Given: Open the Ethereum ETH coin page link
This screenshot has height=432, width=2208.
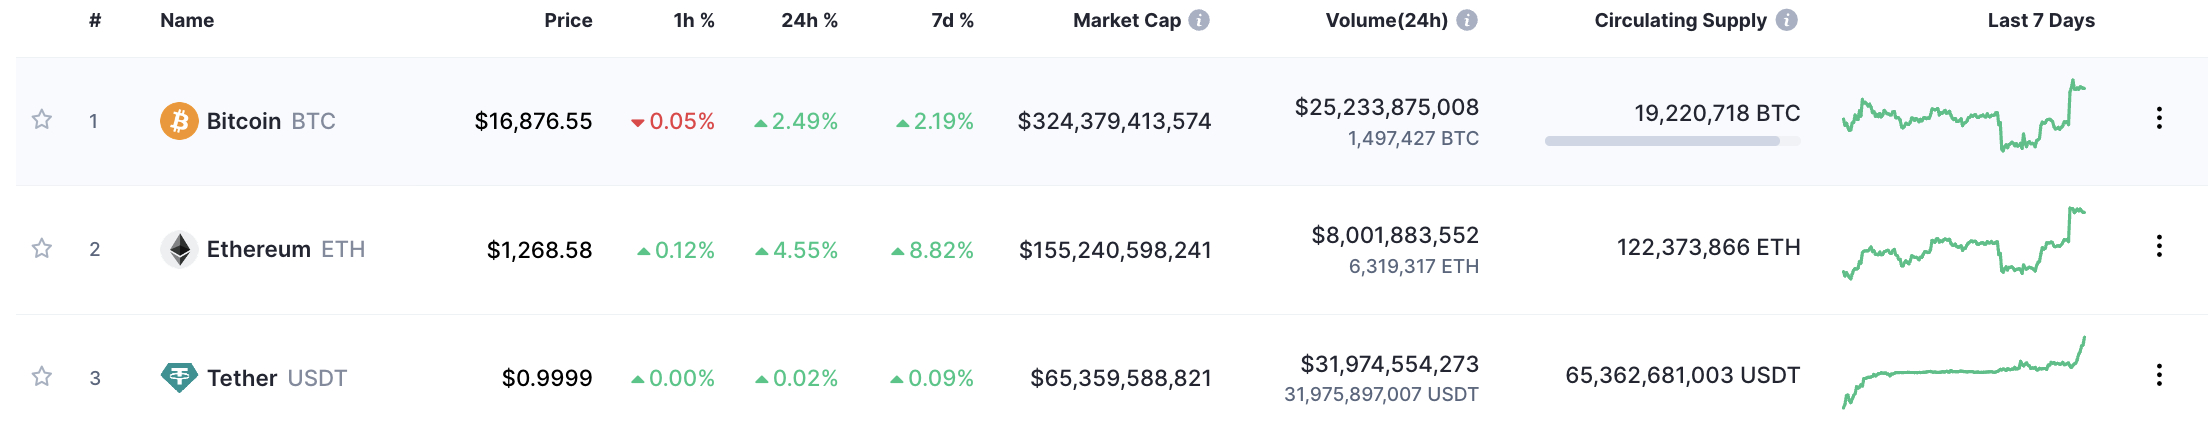Looking at the screenshot, I should coord(286,249).
